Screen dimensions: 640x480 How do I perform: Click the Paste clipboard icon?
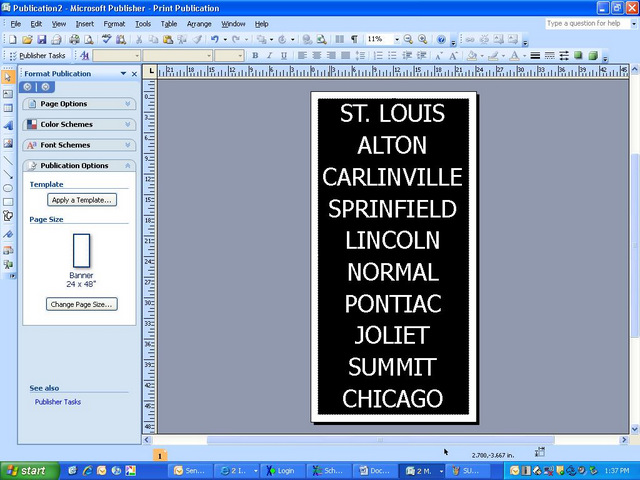click(167, 39)
